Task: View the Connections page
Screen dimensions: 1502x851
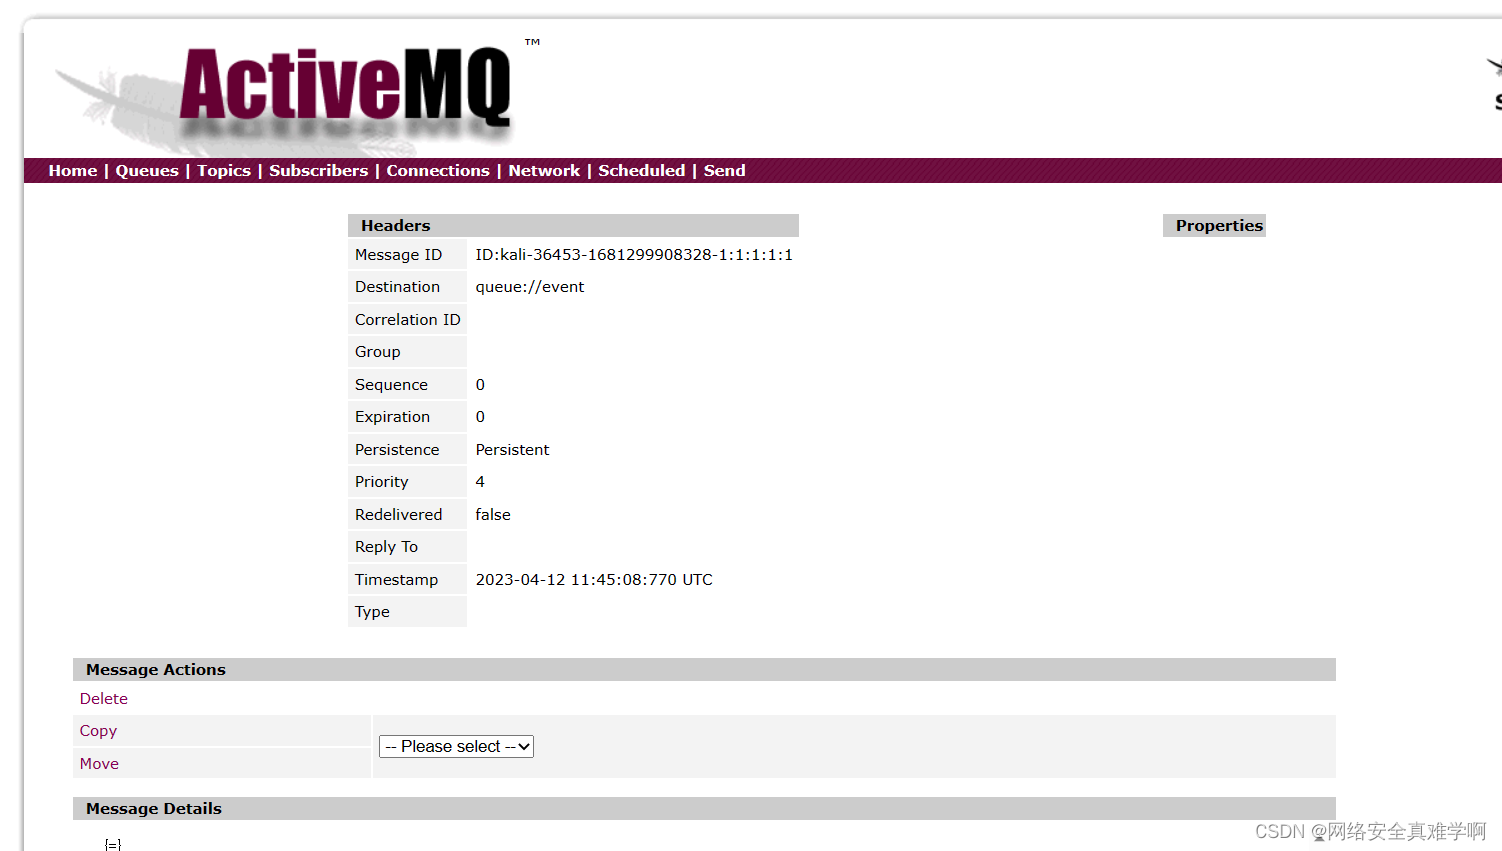Action: 437,170
